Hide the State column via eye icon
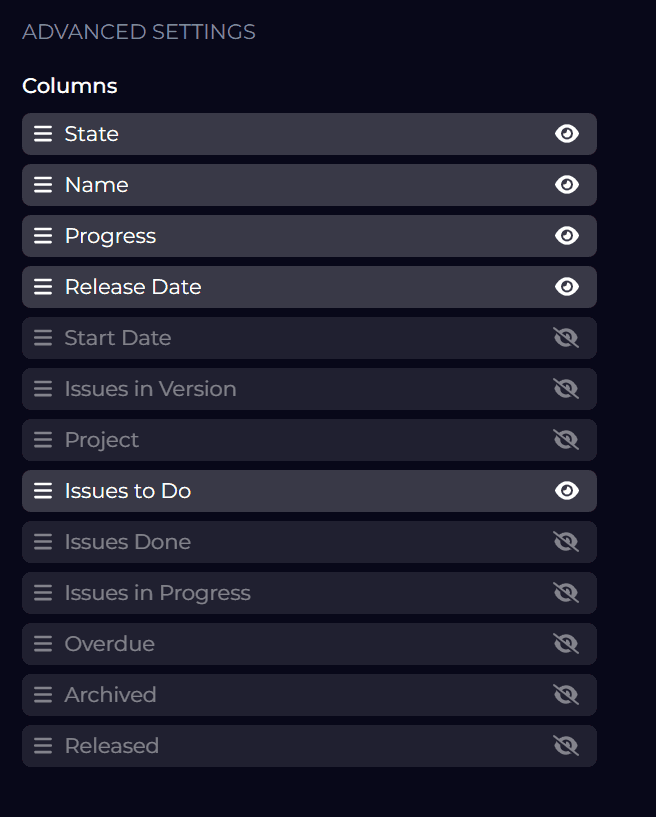The height and width of the screenshot is (817, 656). [566, 134]
